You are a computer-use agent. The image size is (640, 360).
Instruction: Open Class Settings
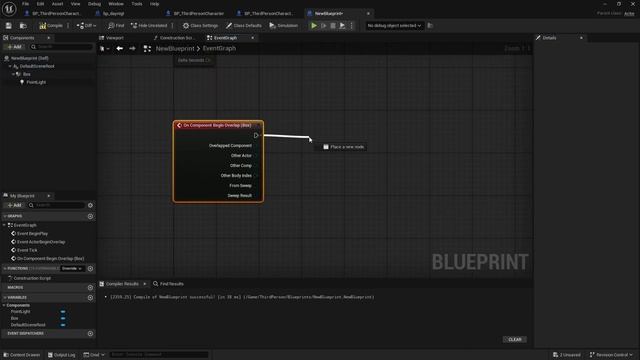[200, 26]
